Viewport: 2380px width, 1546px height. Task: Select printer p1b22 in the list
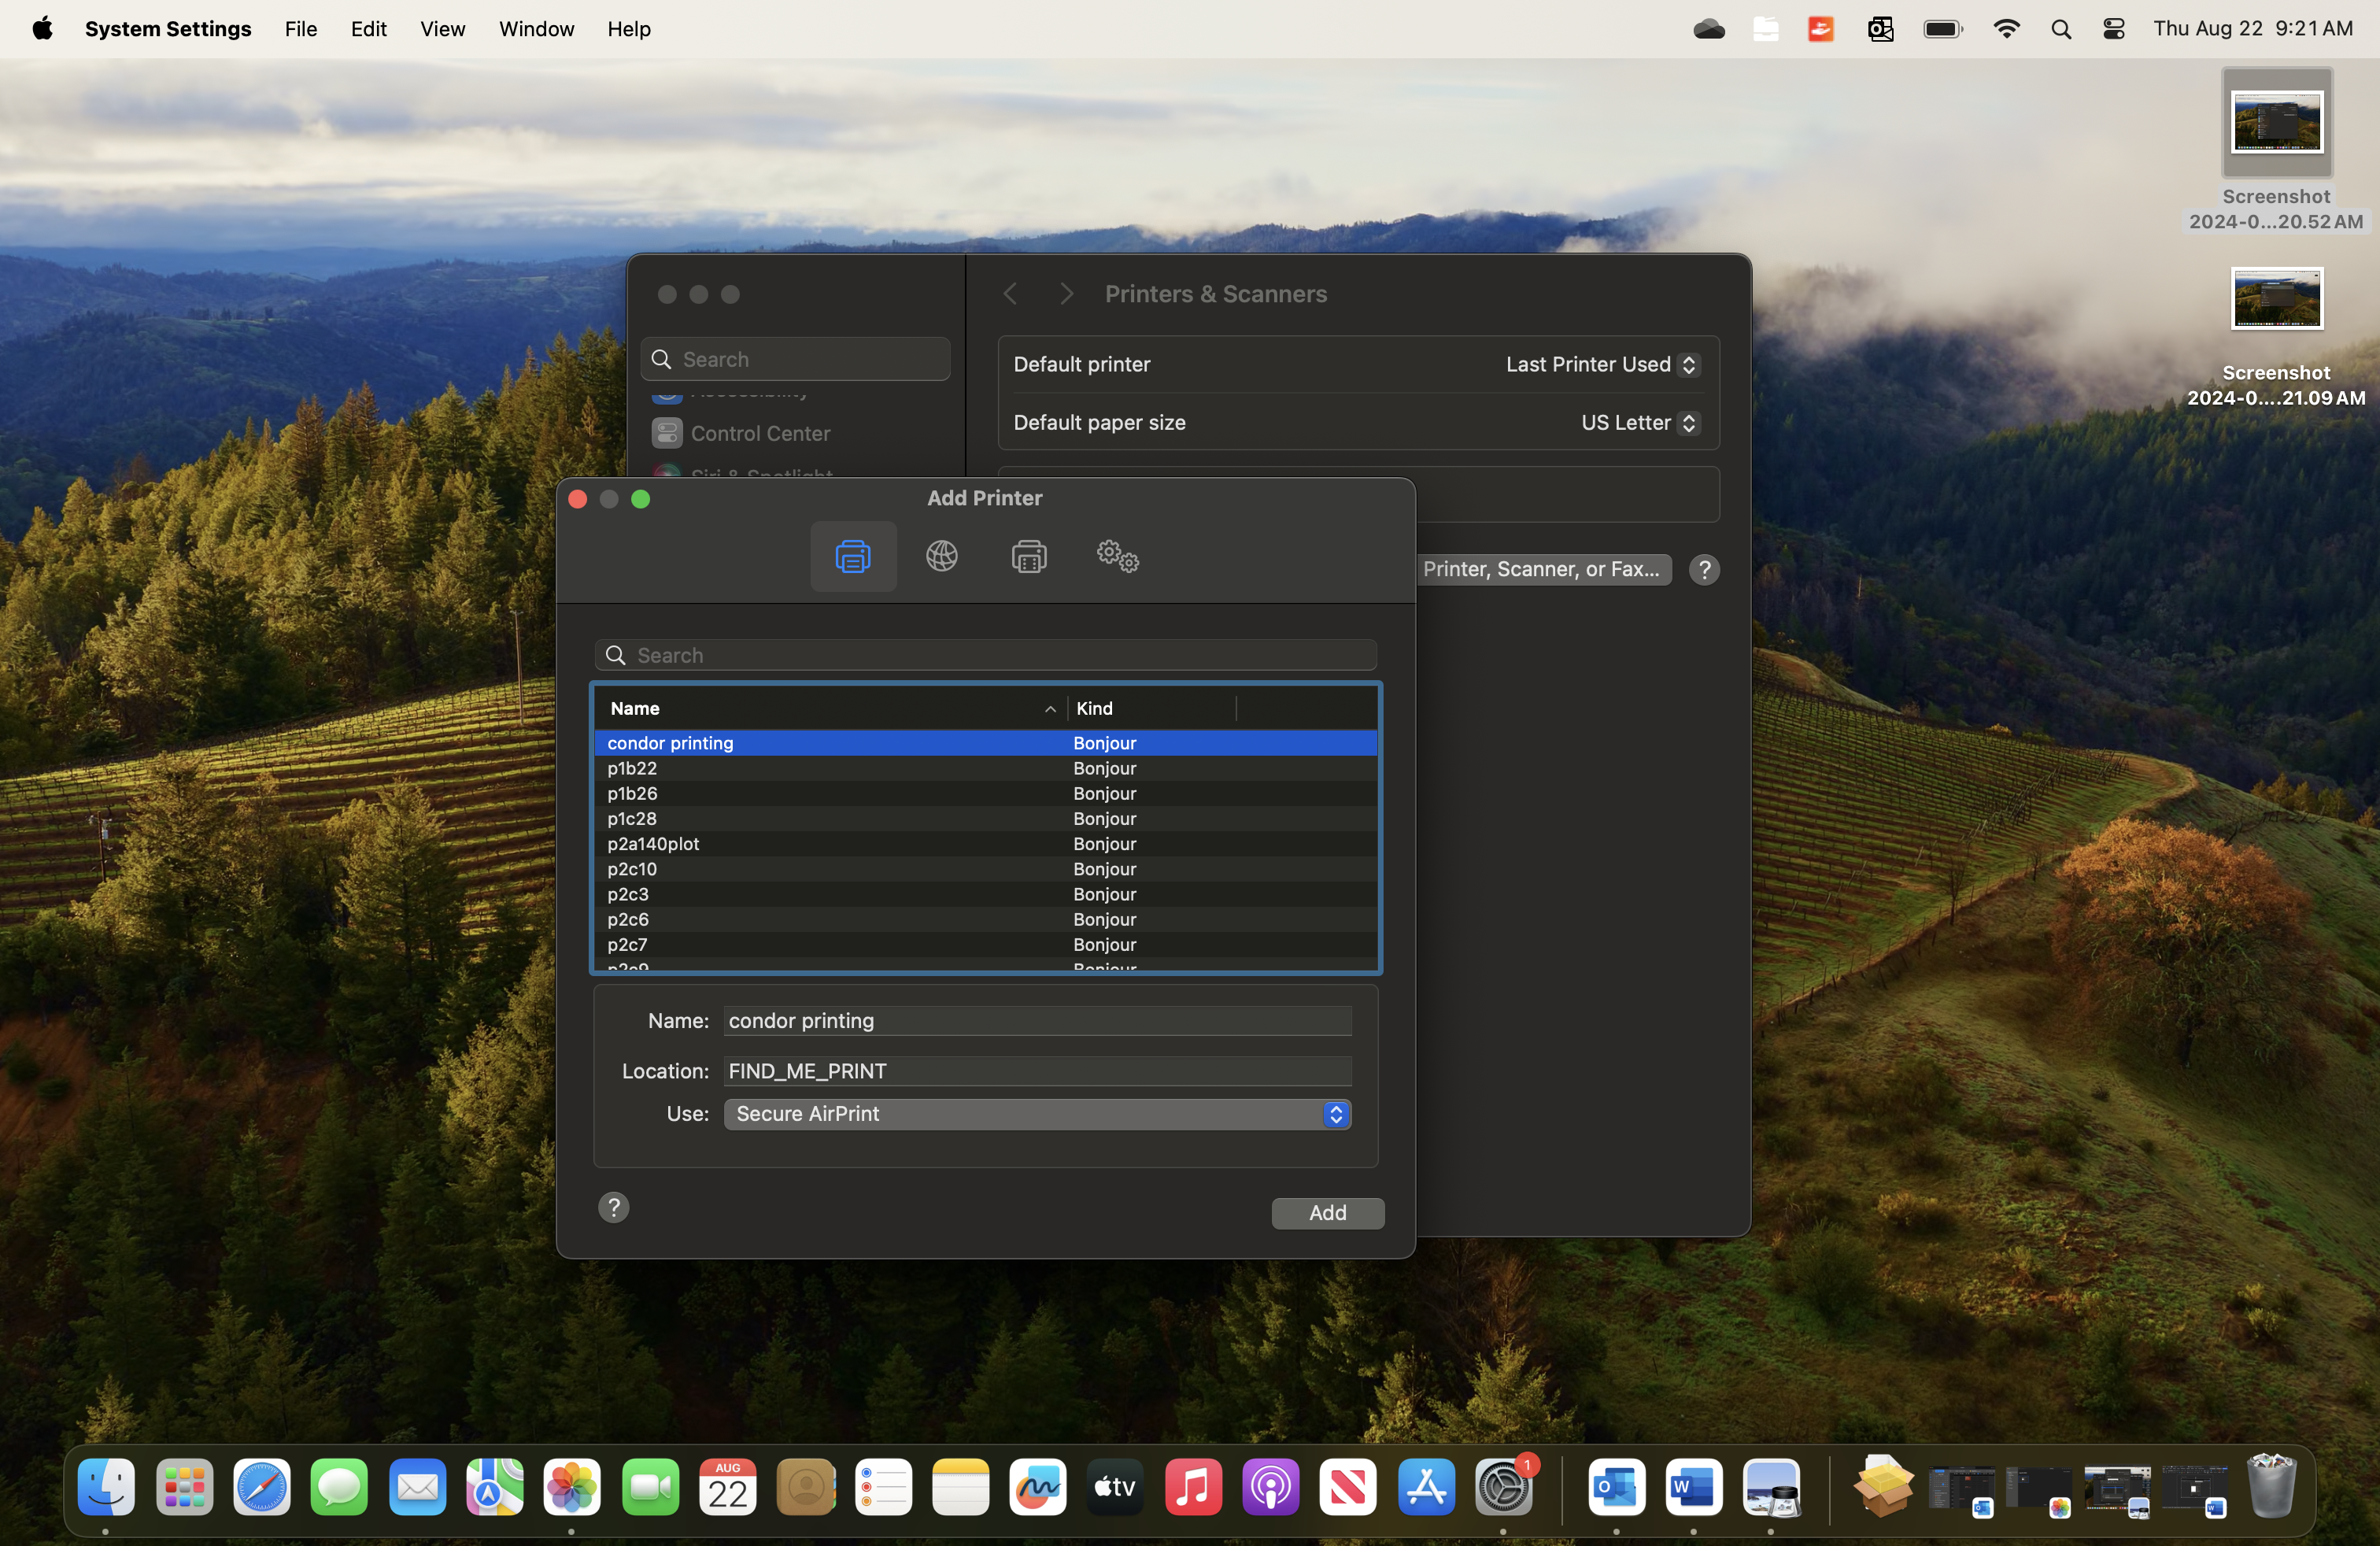click(986, 768)
